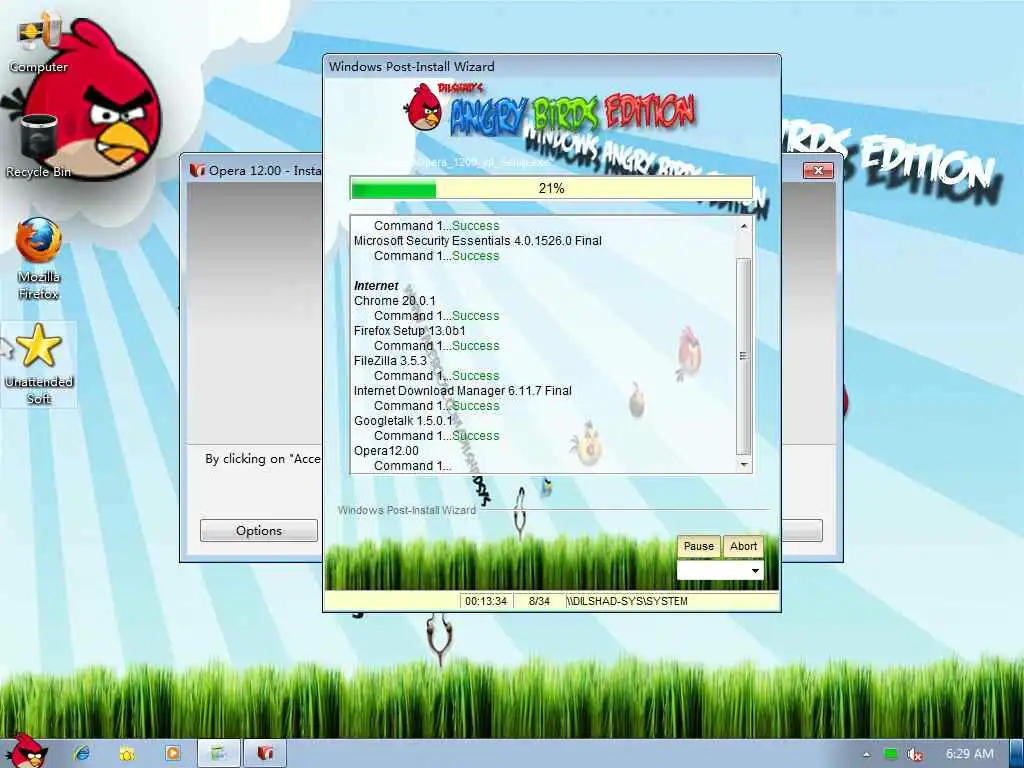
Task: Select the Internet Download Manager 6.11.7 Final entry
Action: (x=462, y=391)
